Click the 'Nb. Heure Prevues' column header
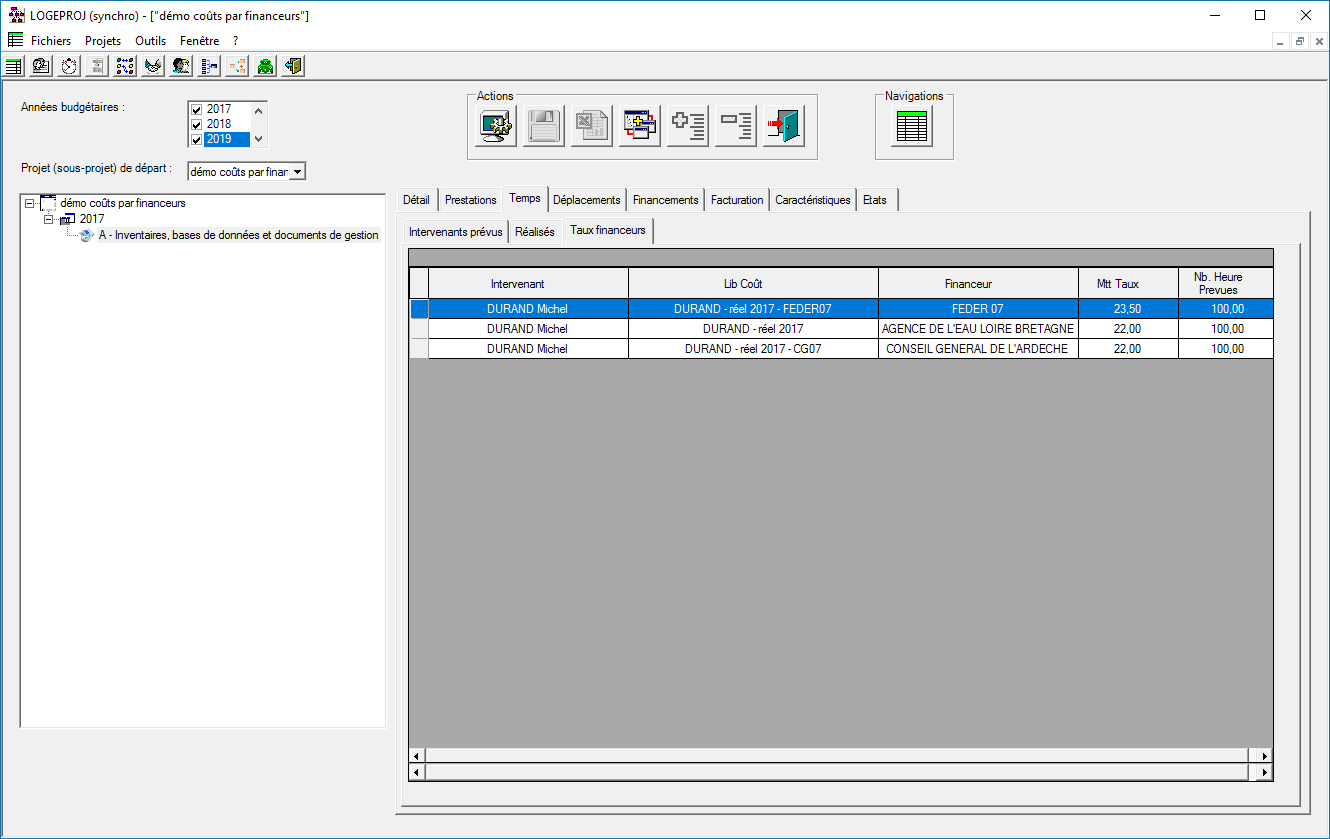Image resolution: width=1330 pixels, height=839 pixels. (x=1226, y=284)
